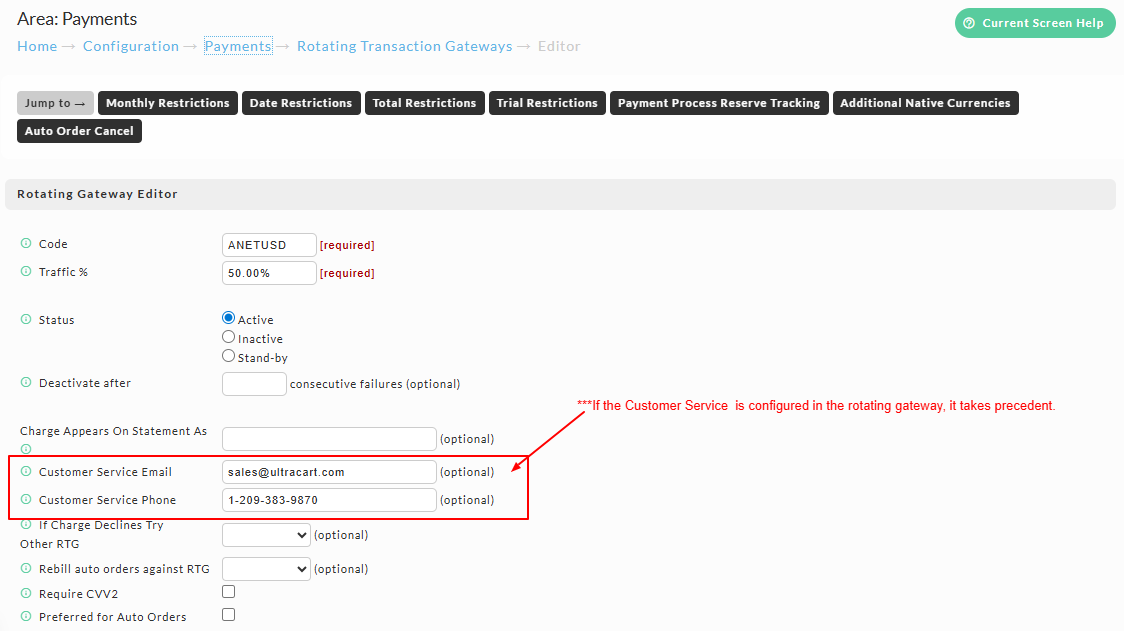The height and width of the screenshot is (631, 1124).
Task: Click the Area: Payments title
Action: (x=77, y=19)
